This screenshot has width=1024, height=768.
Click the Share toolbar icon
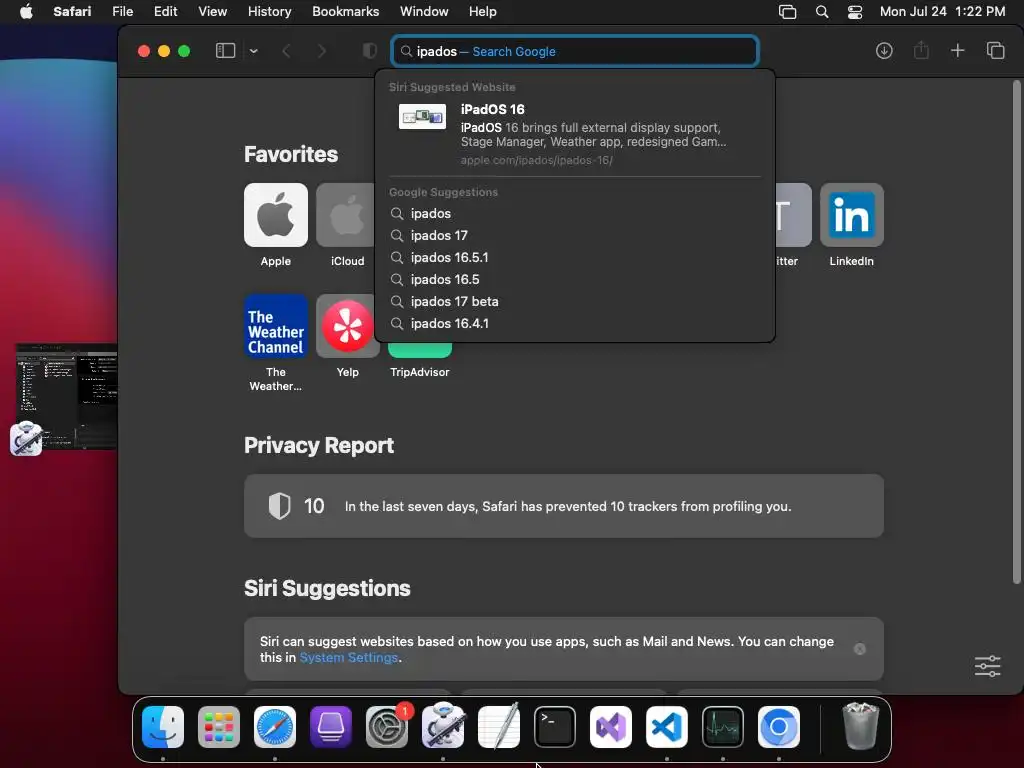pos(921,50)
